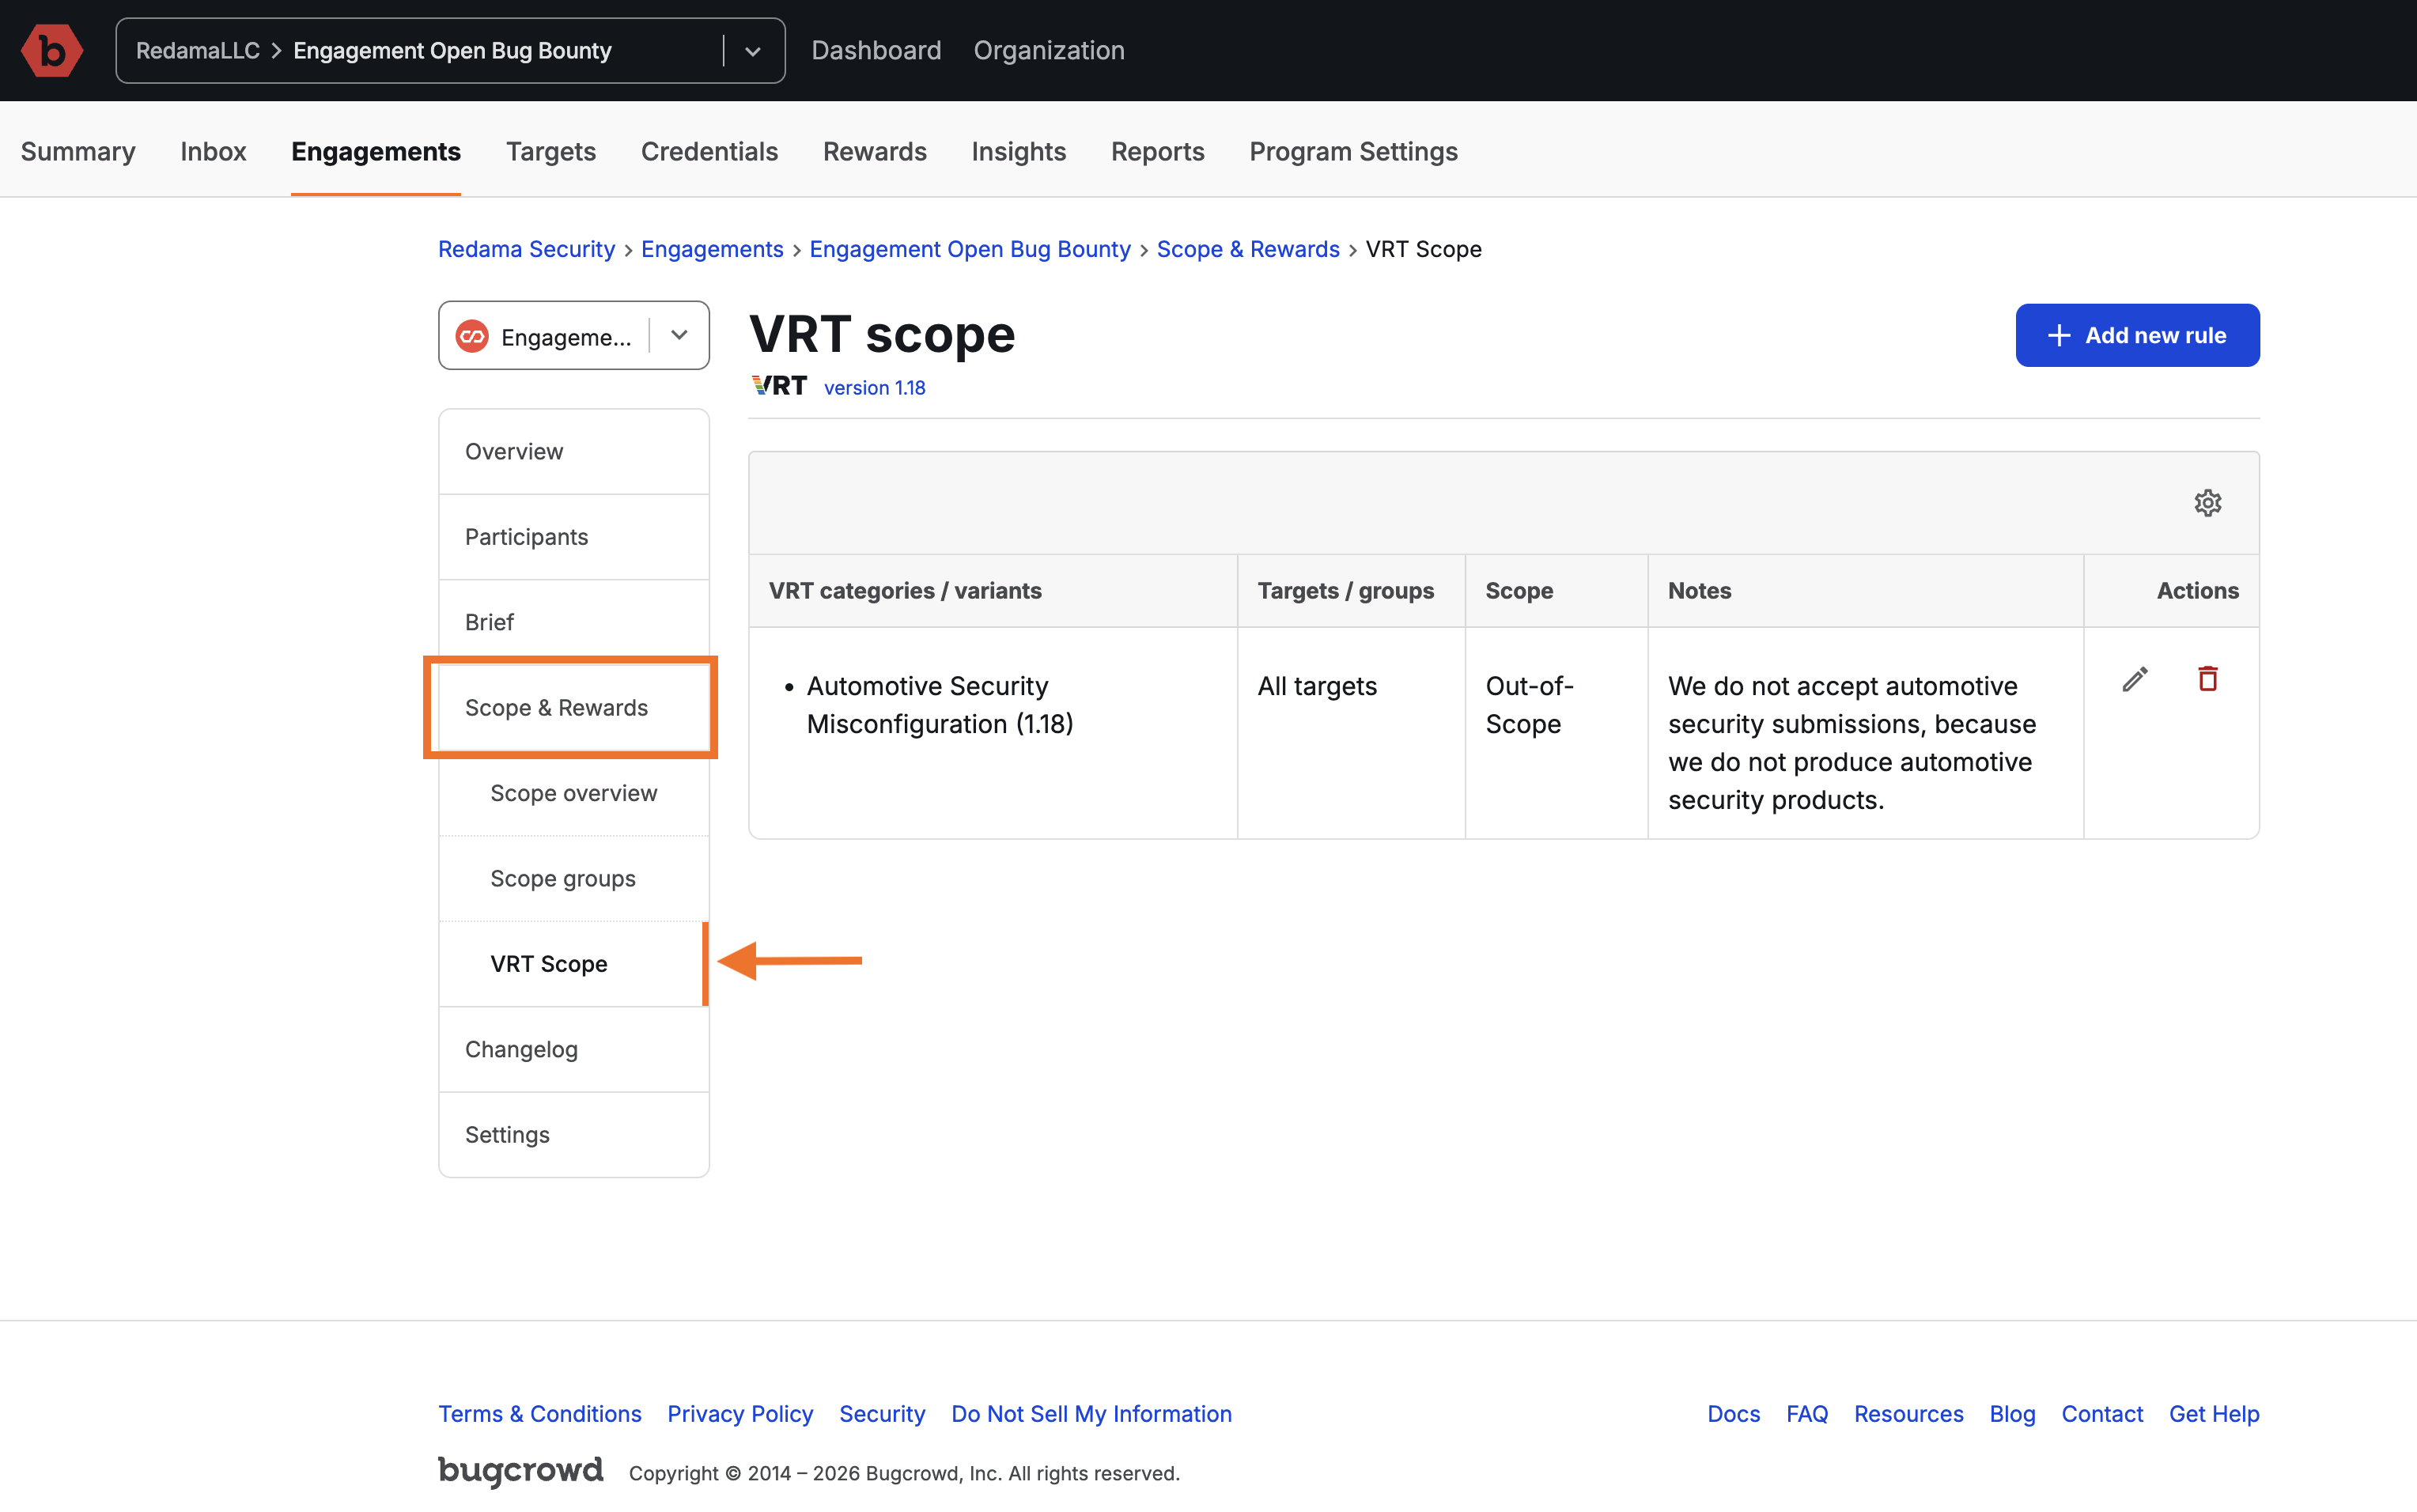Click the Bugcrowd wordmark in the footer
This screenshot has width=2417, height=1512.
point(520,1471)
